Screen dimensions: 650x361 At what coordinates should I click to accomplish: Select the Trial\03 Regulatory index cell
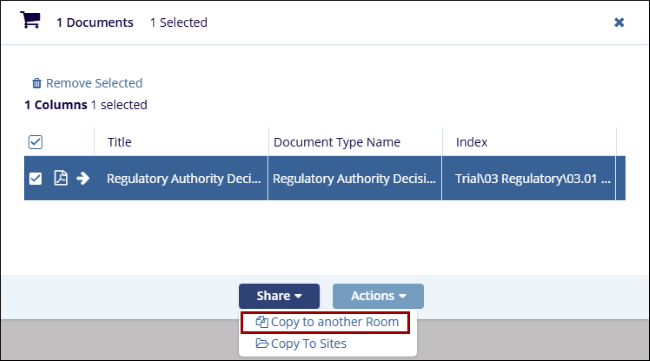coord(529,178)
